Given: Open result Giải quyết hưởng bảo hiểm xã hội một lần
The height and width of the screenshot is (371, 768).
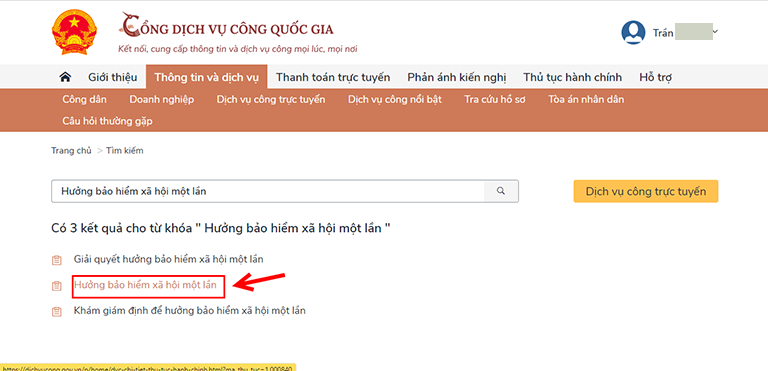Looking at the screenshot, I should (x=168, y=259).
